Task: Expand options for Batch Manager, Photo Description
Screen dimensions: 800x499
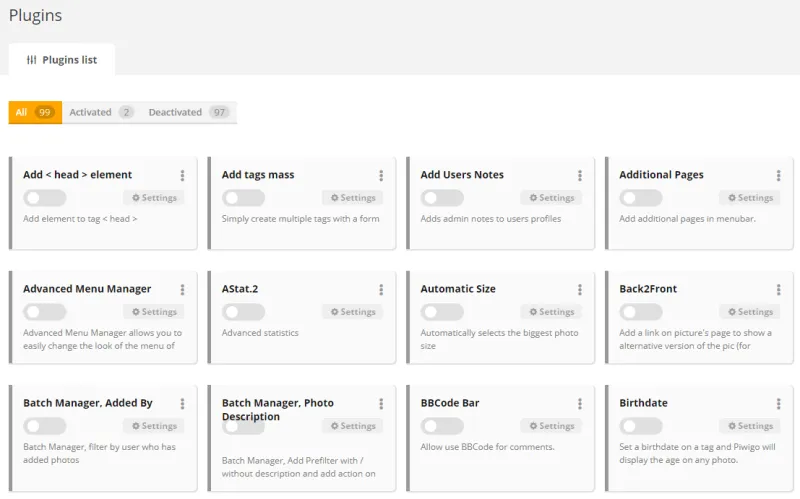Action: pos(381,403)
